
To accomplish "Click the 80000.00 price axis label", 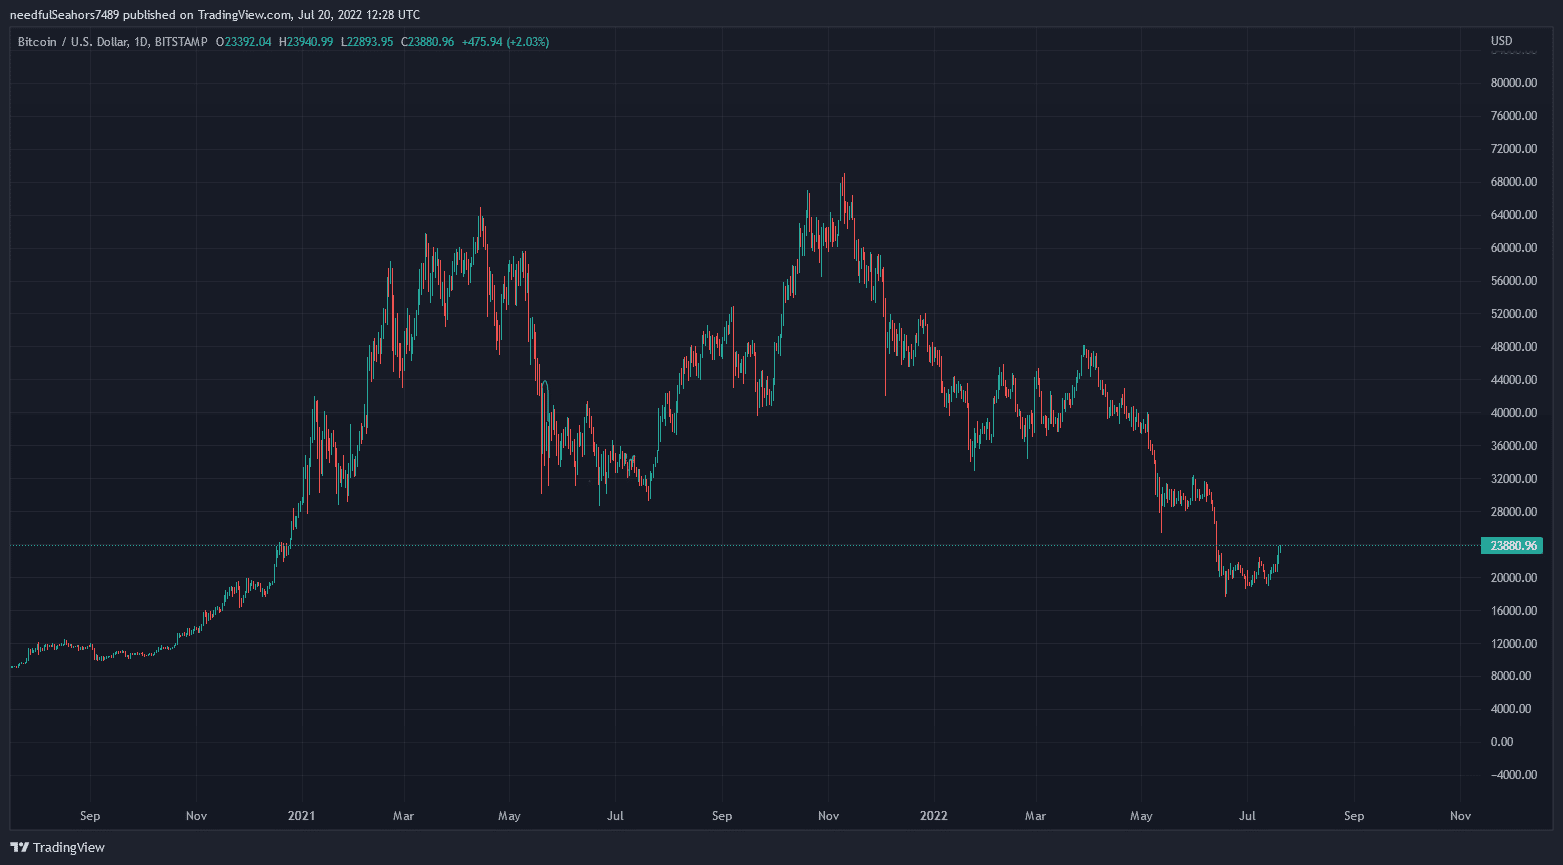I will coord(1512,83).
